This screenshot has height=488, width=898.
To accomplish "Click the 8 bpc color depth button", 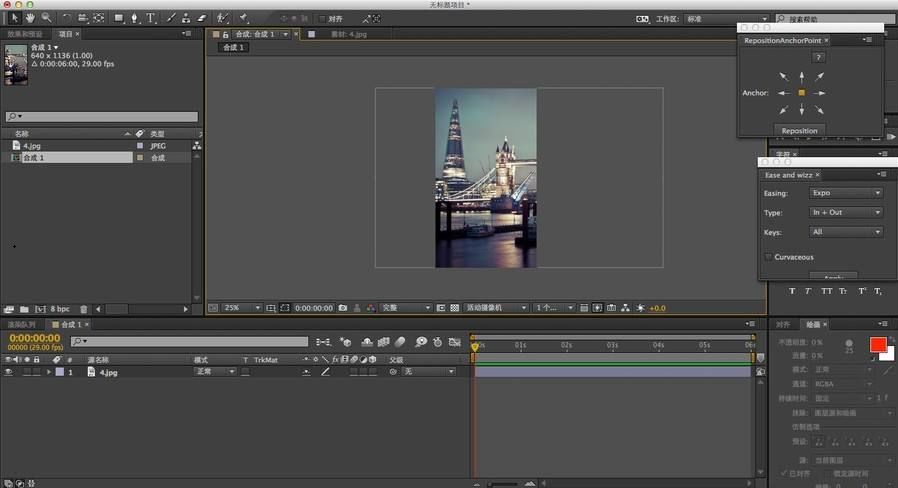I will 60,309.
